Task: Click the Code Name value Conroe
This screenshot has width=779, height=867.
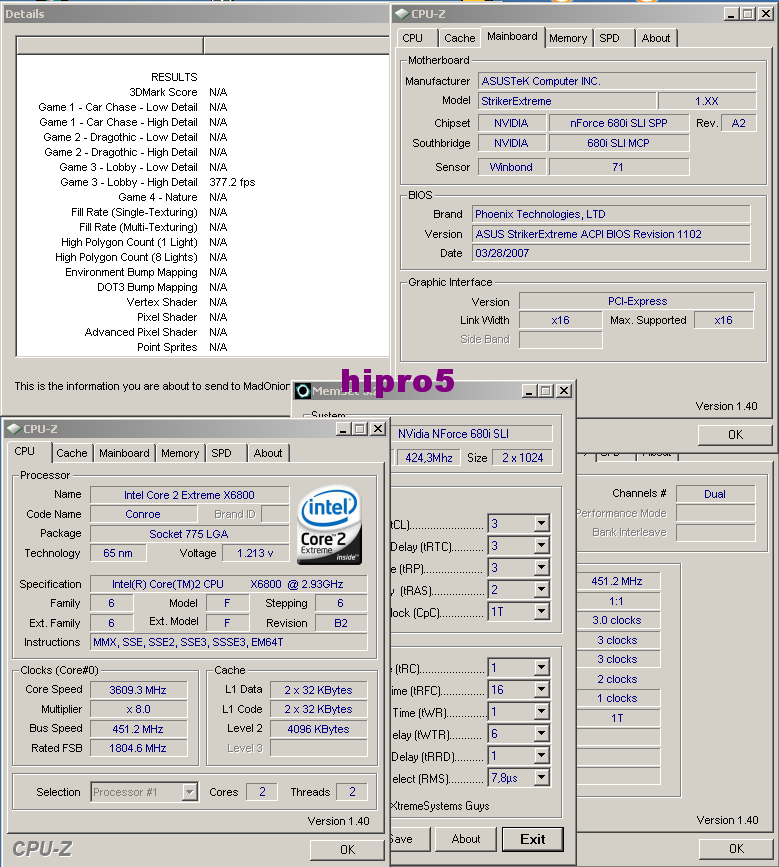Action: pos(143,514)
